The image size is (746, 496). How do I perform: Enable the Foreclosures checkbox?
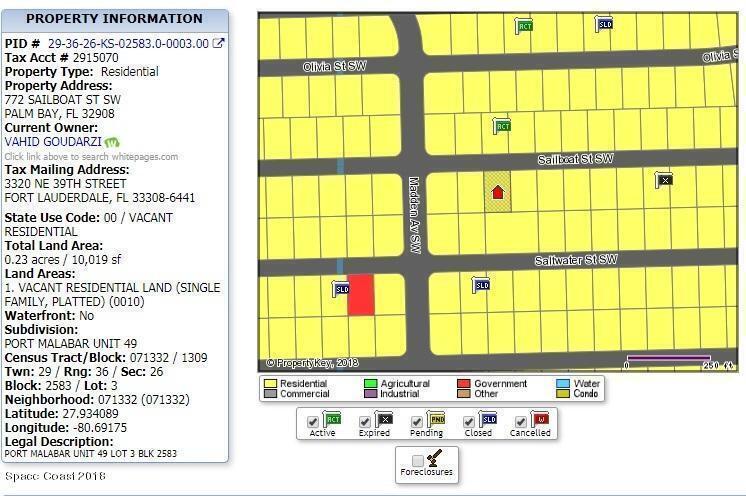tap(418, 460)
